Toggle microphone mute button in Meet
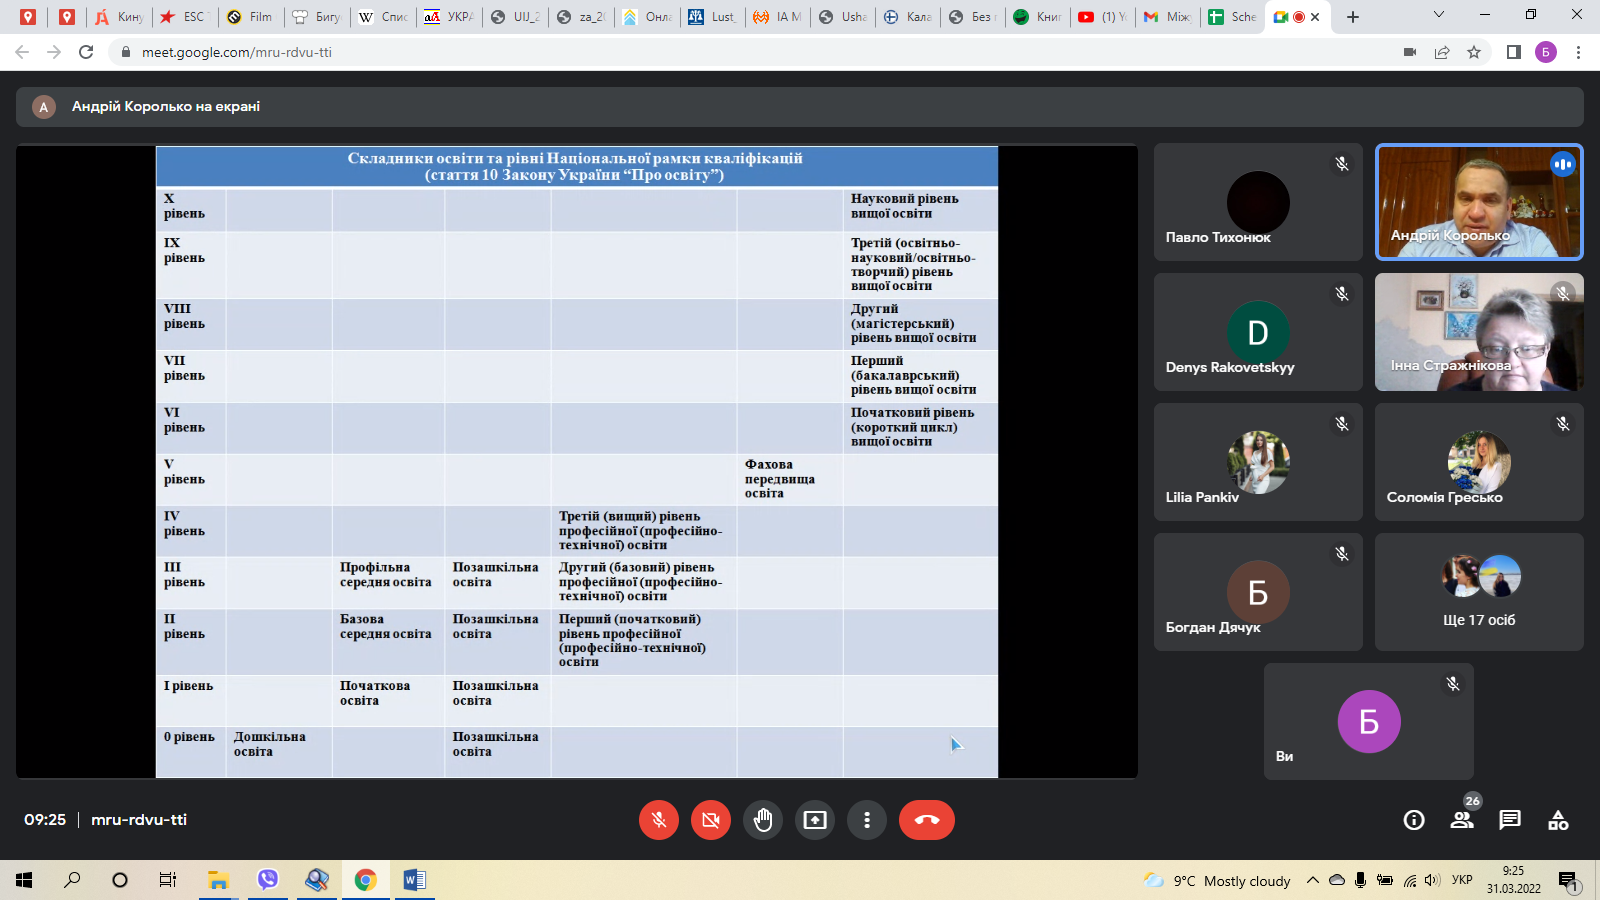 [x=659, y=820]
